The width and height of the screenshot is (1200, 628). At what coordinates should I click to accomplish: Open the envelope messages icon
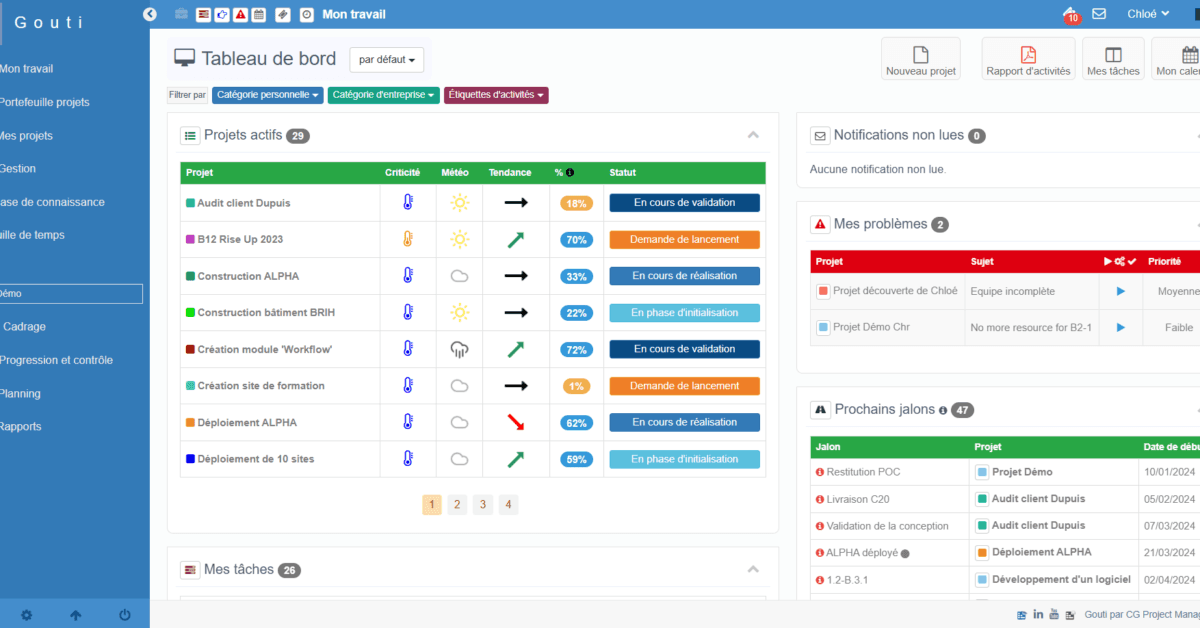pos(1099,14)
